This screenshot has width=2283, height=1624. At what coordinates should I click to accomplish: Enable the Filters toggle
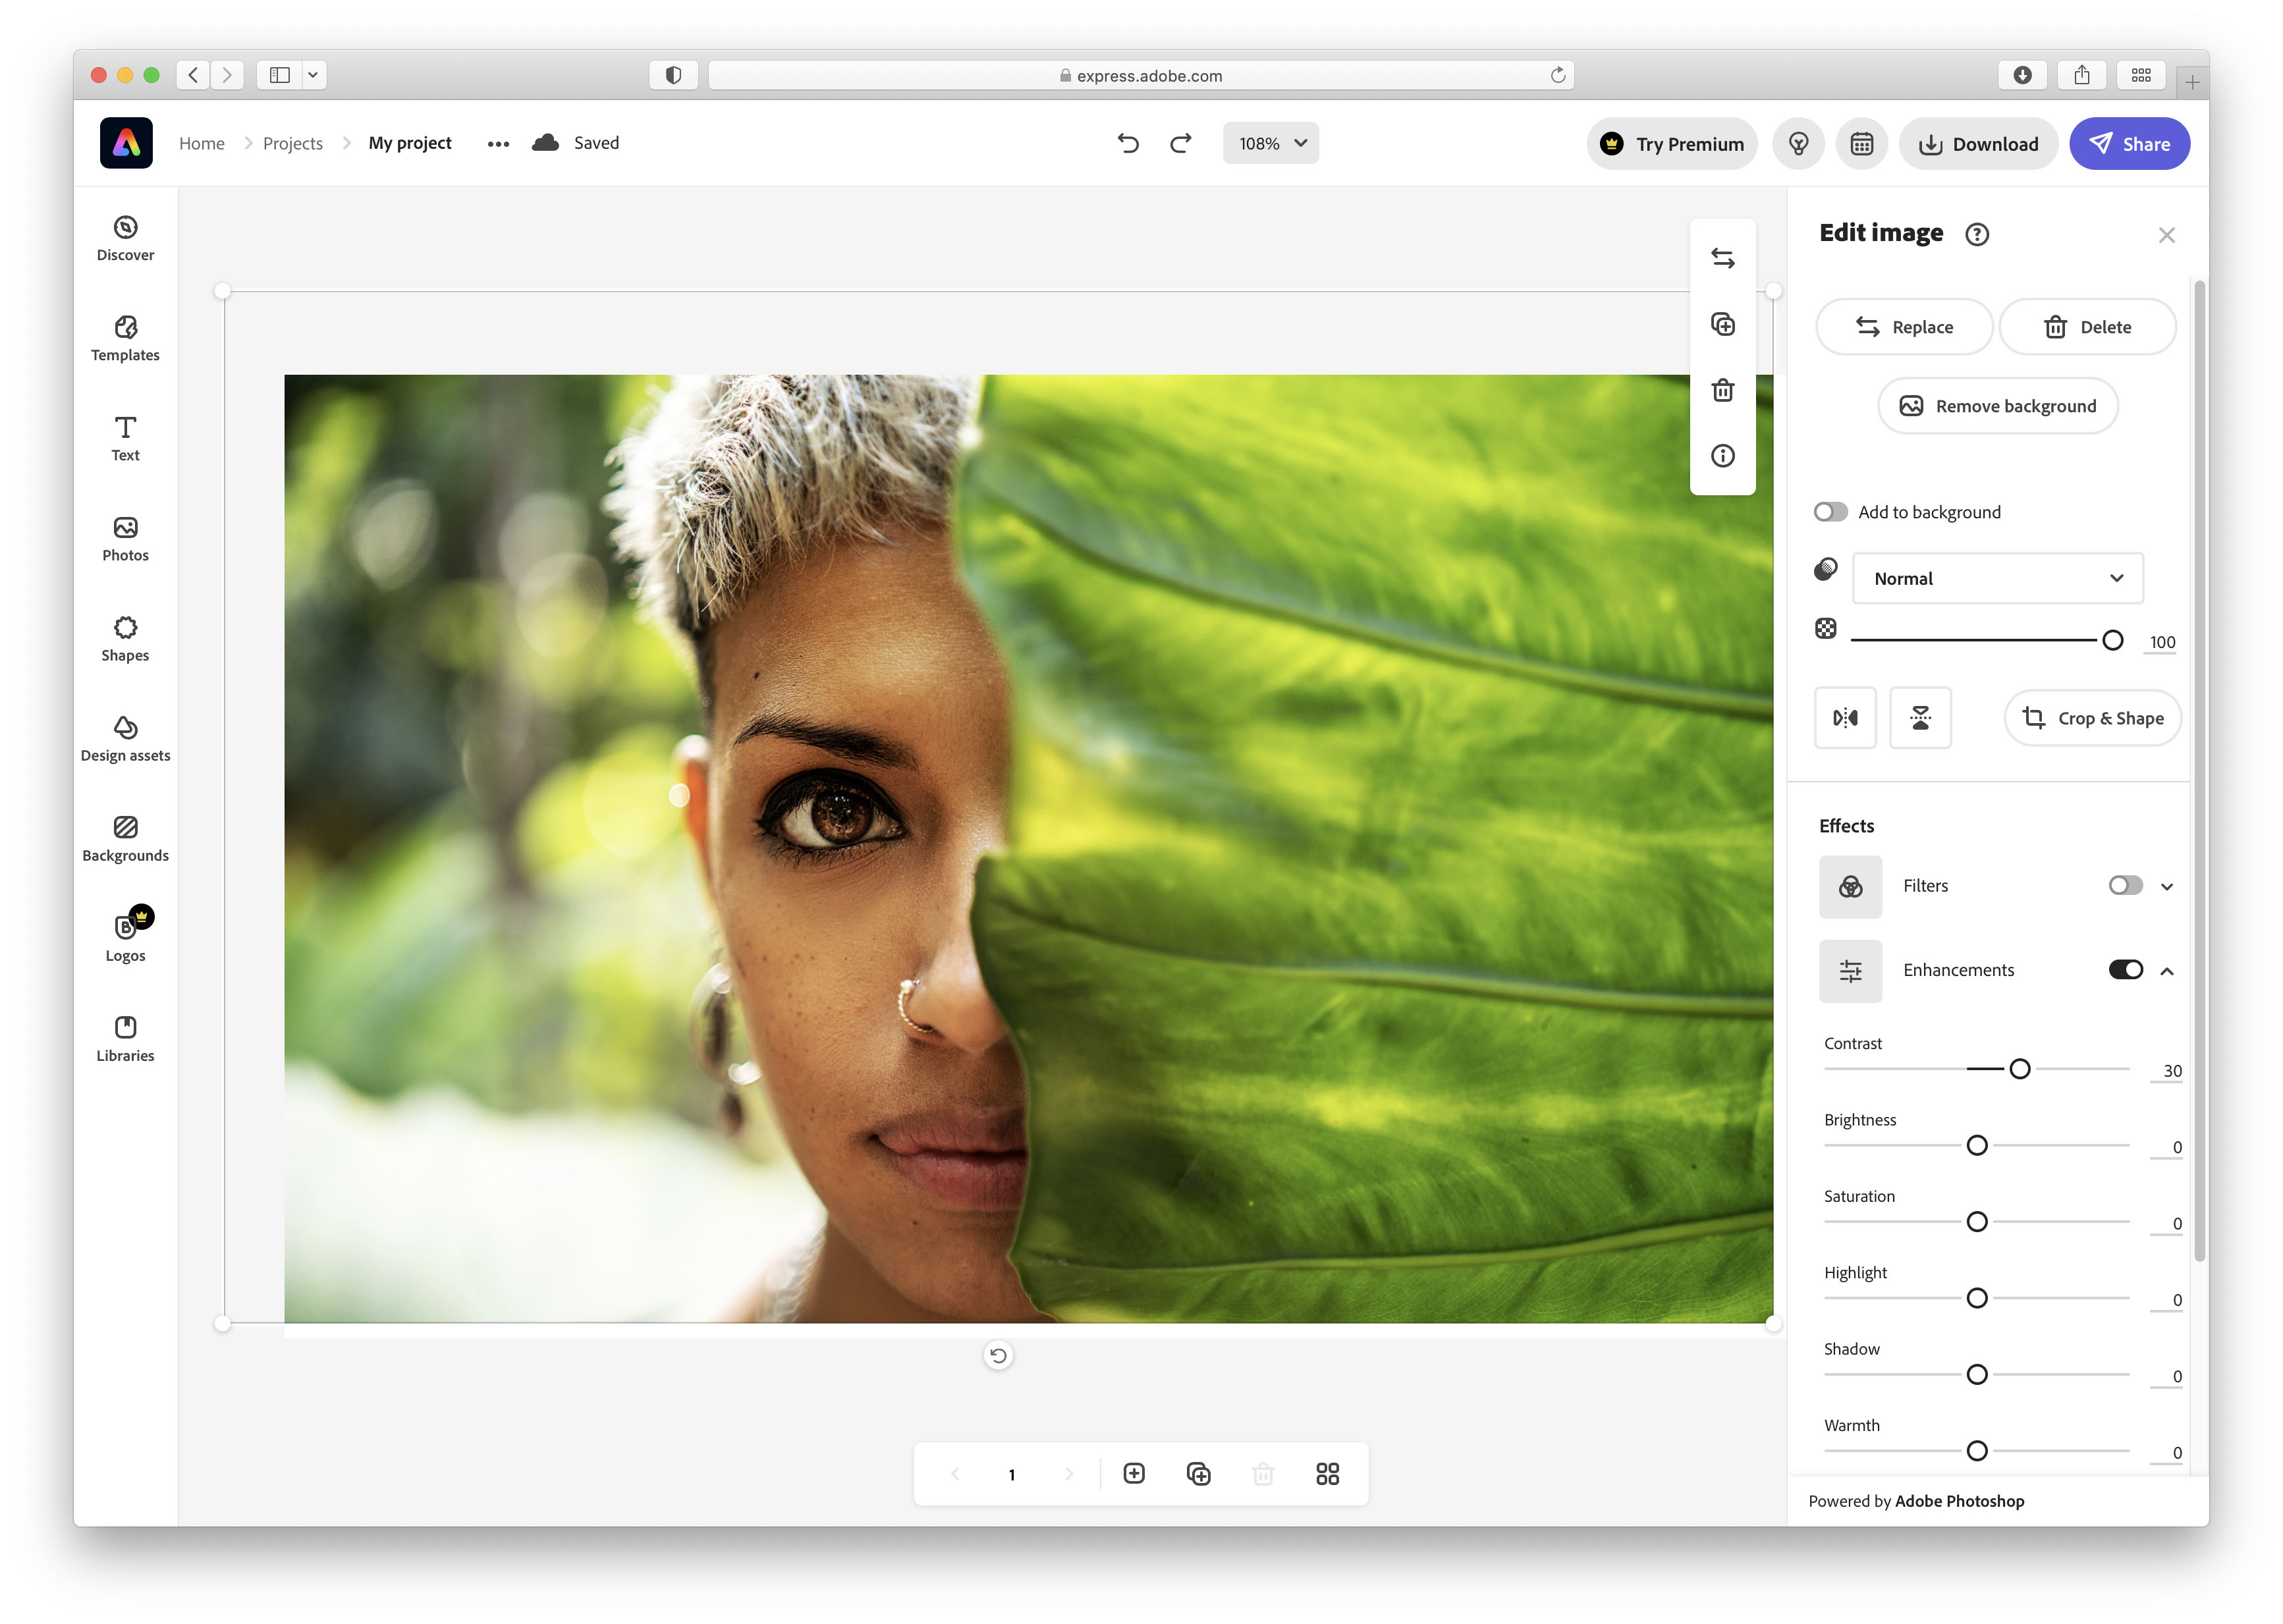(x=2125, y=886)
